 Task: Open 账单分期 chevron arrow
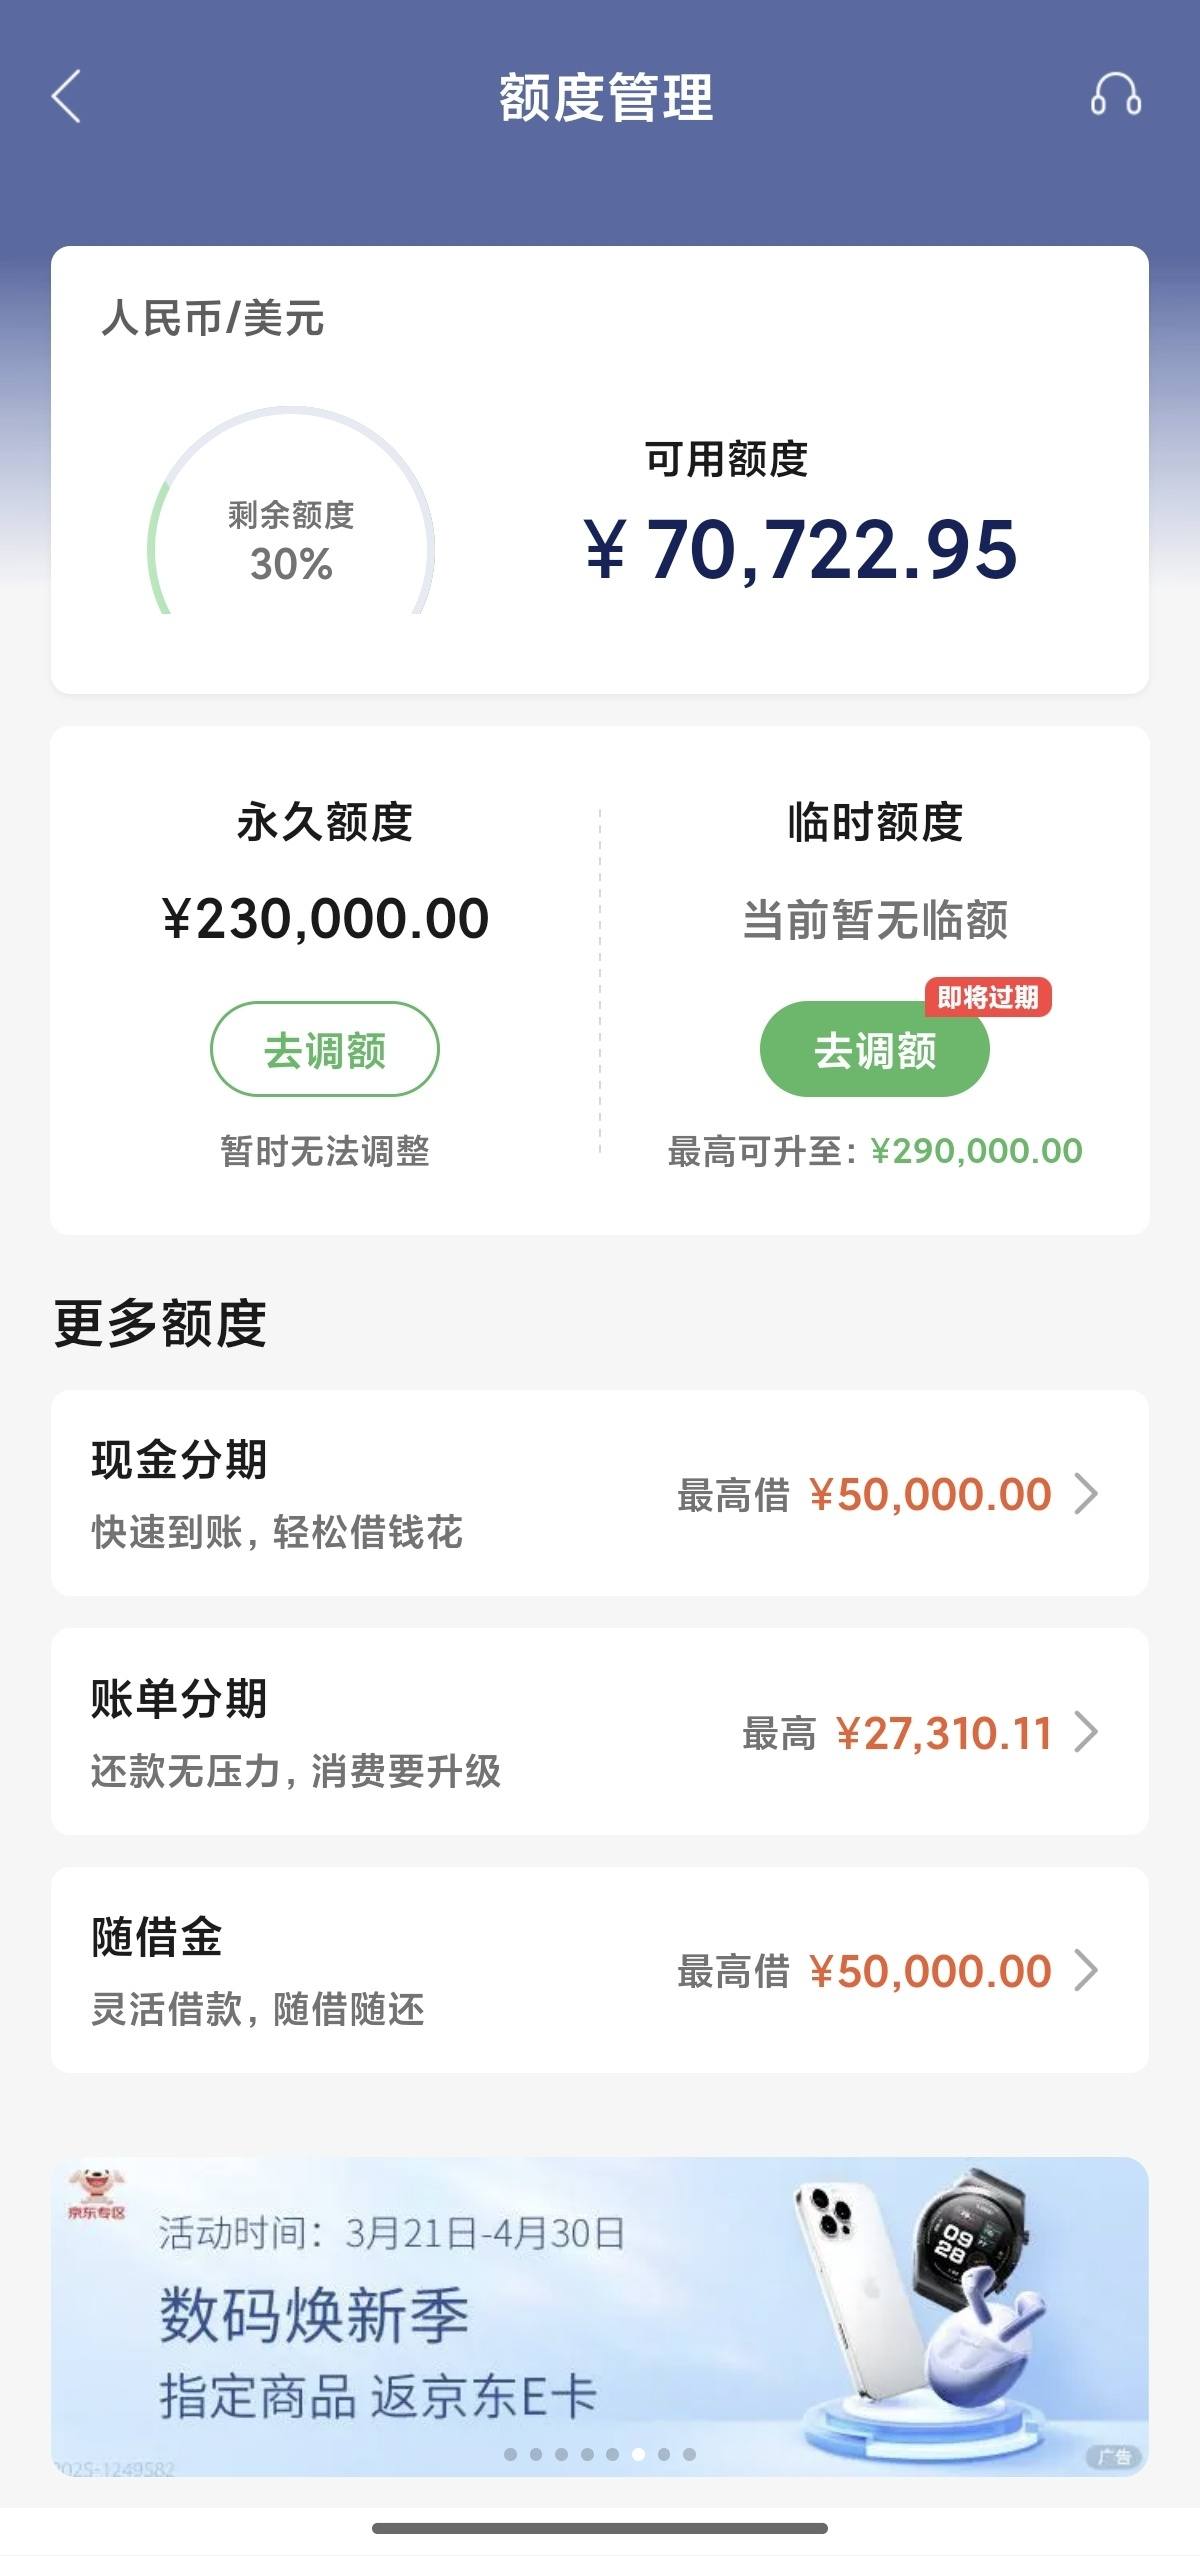tap(1086, 1732)
